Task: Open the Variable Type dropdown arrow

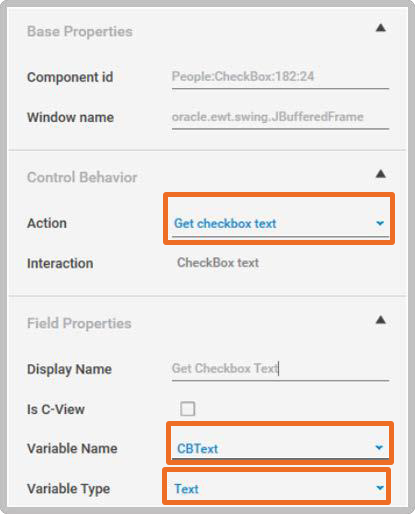Action: tap(380, 488)
